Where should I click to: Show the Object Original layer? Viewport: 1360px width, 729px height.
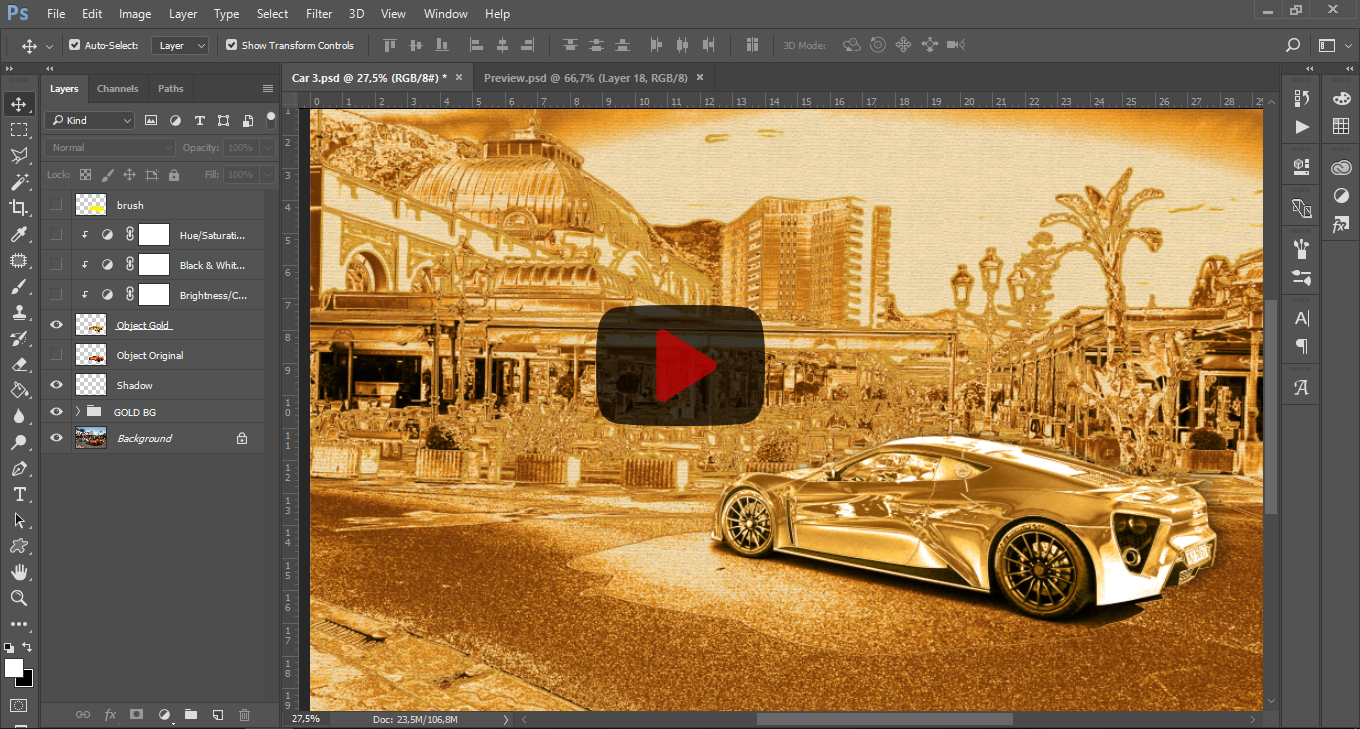click(x=56, y=354)
